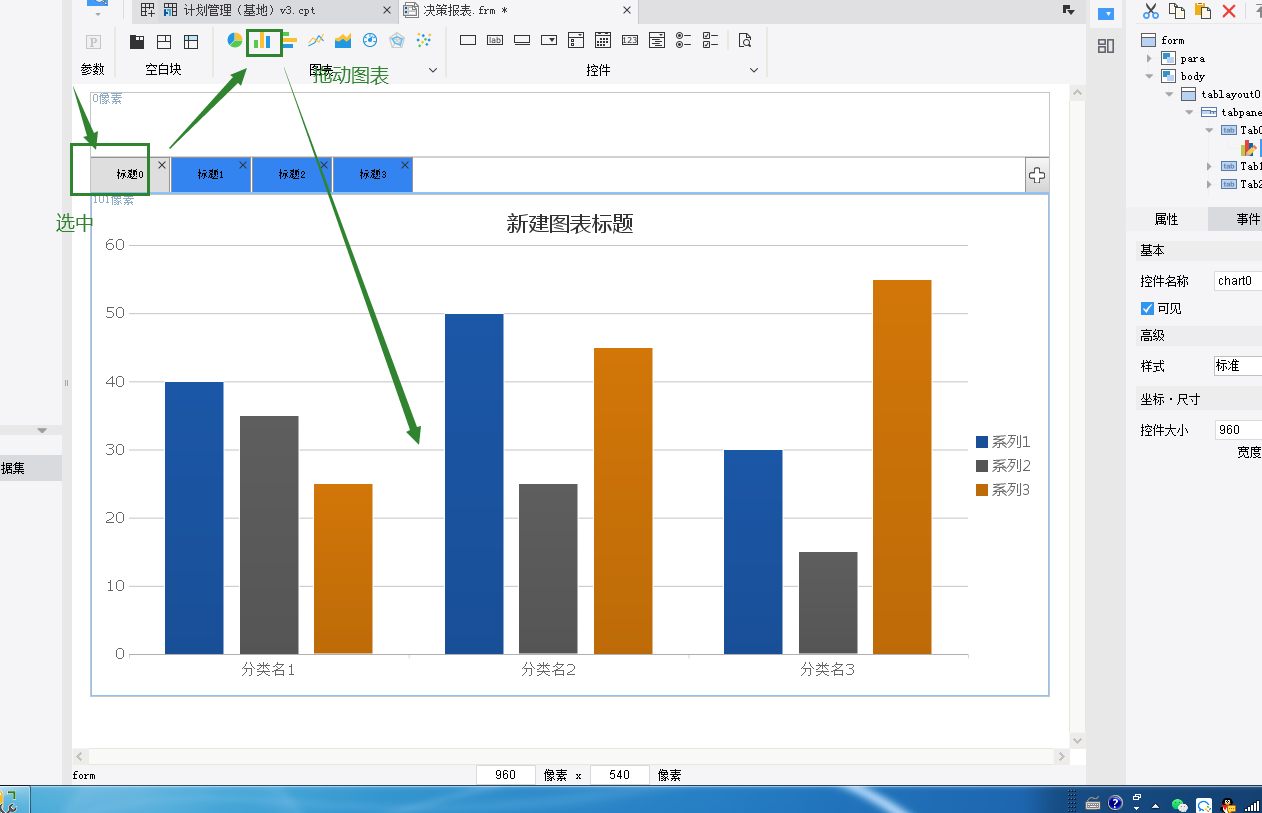
Task: Select the gauge chart icon
Action: 370,41
